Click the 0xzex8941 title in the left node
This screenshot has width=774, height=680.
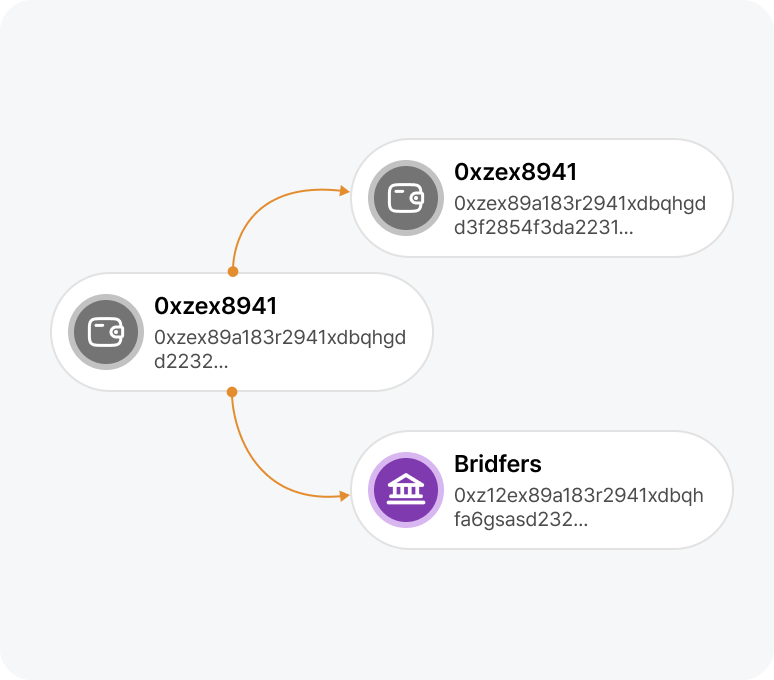pos(215,305)
